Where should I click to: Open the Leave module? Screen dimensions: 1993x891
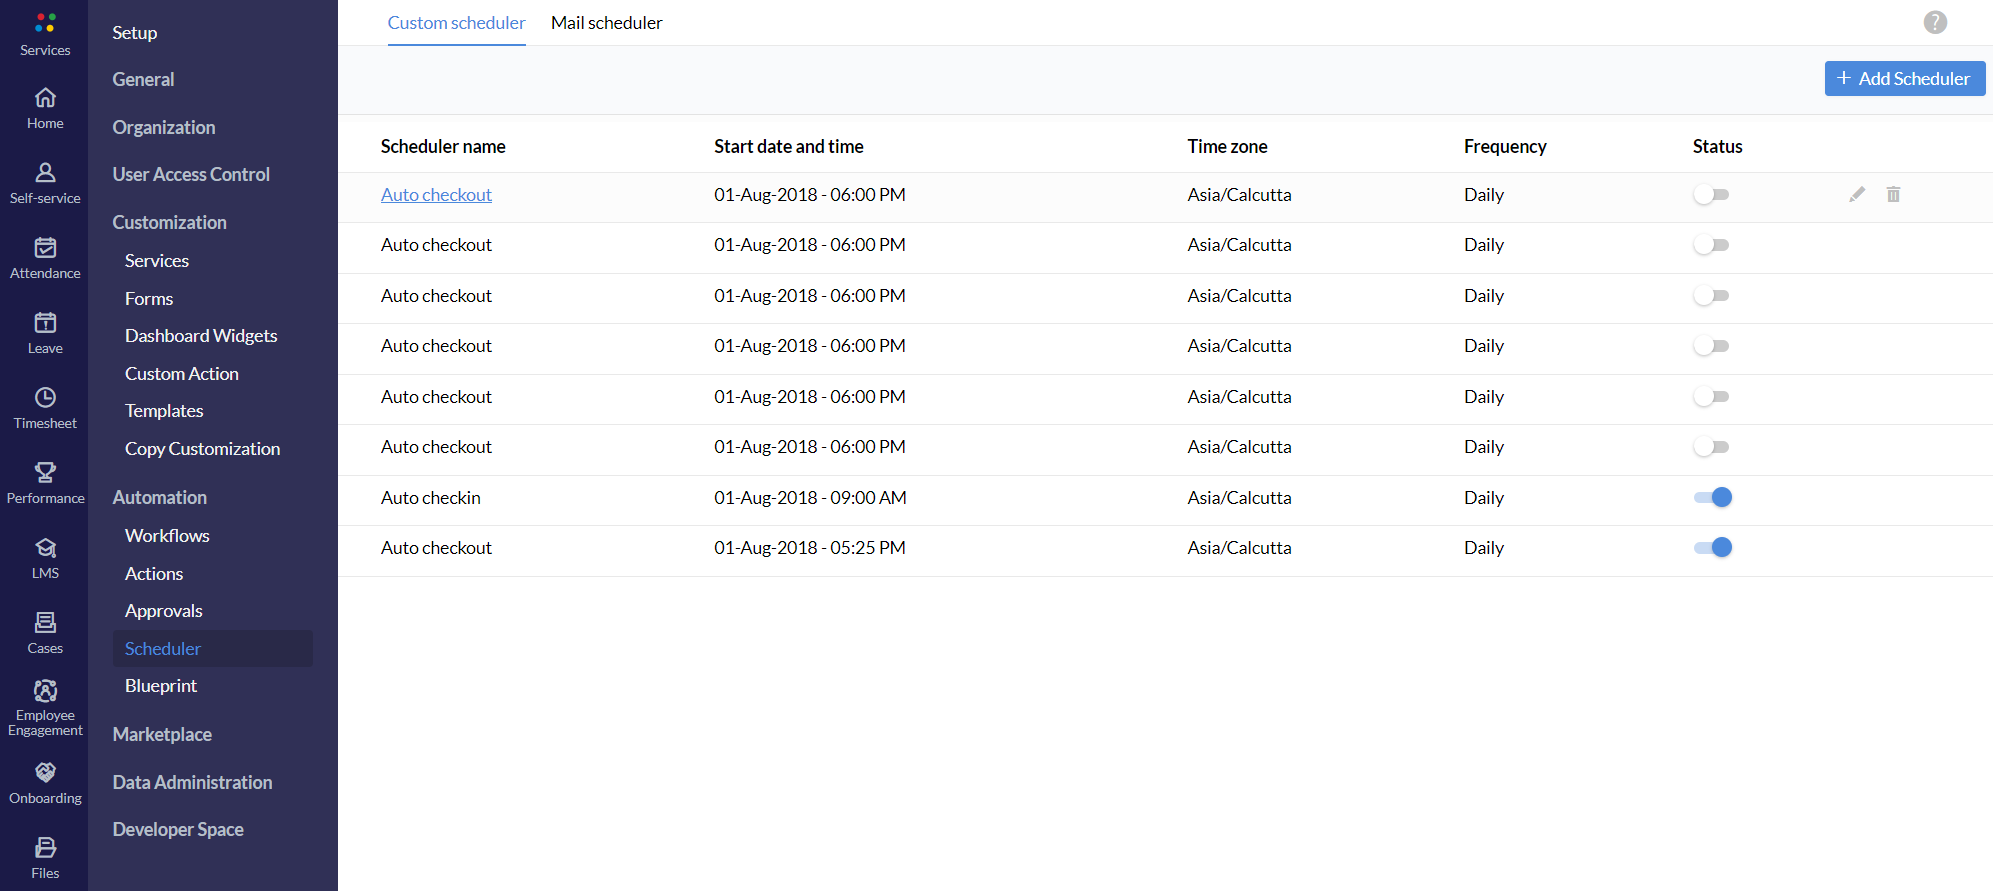coord(45,334)
